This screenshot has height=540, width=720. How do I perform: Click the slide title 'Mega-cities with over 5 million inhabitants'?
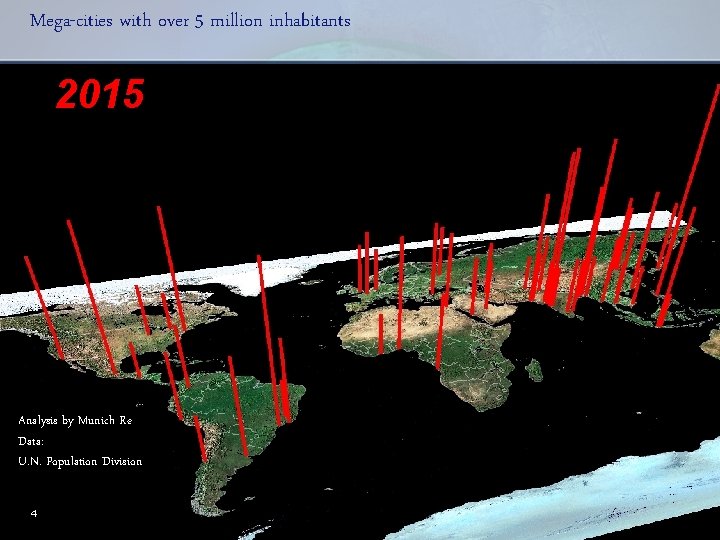(x=190, y=21)
